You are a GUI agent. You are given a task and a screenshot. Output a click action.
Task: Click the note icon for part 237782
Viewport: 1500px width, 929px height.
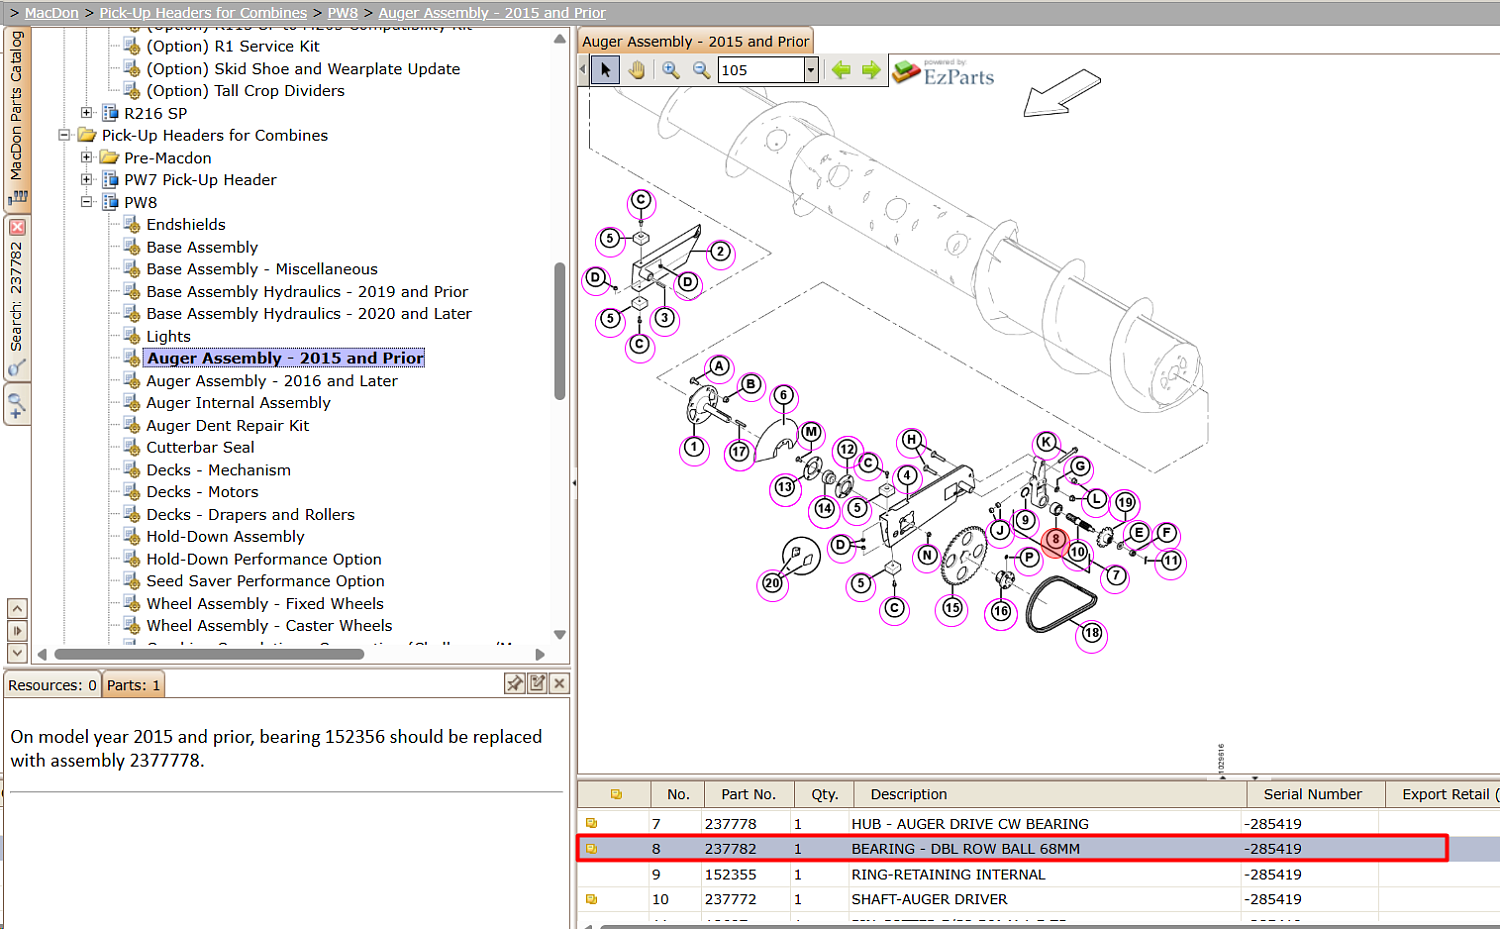pos(591,848)
